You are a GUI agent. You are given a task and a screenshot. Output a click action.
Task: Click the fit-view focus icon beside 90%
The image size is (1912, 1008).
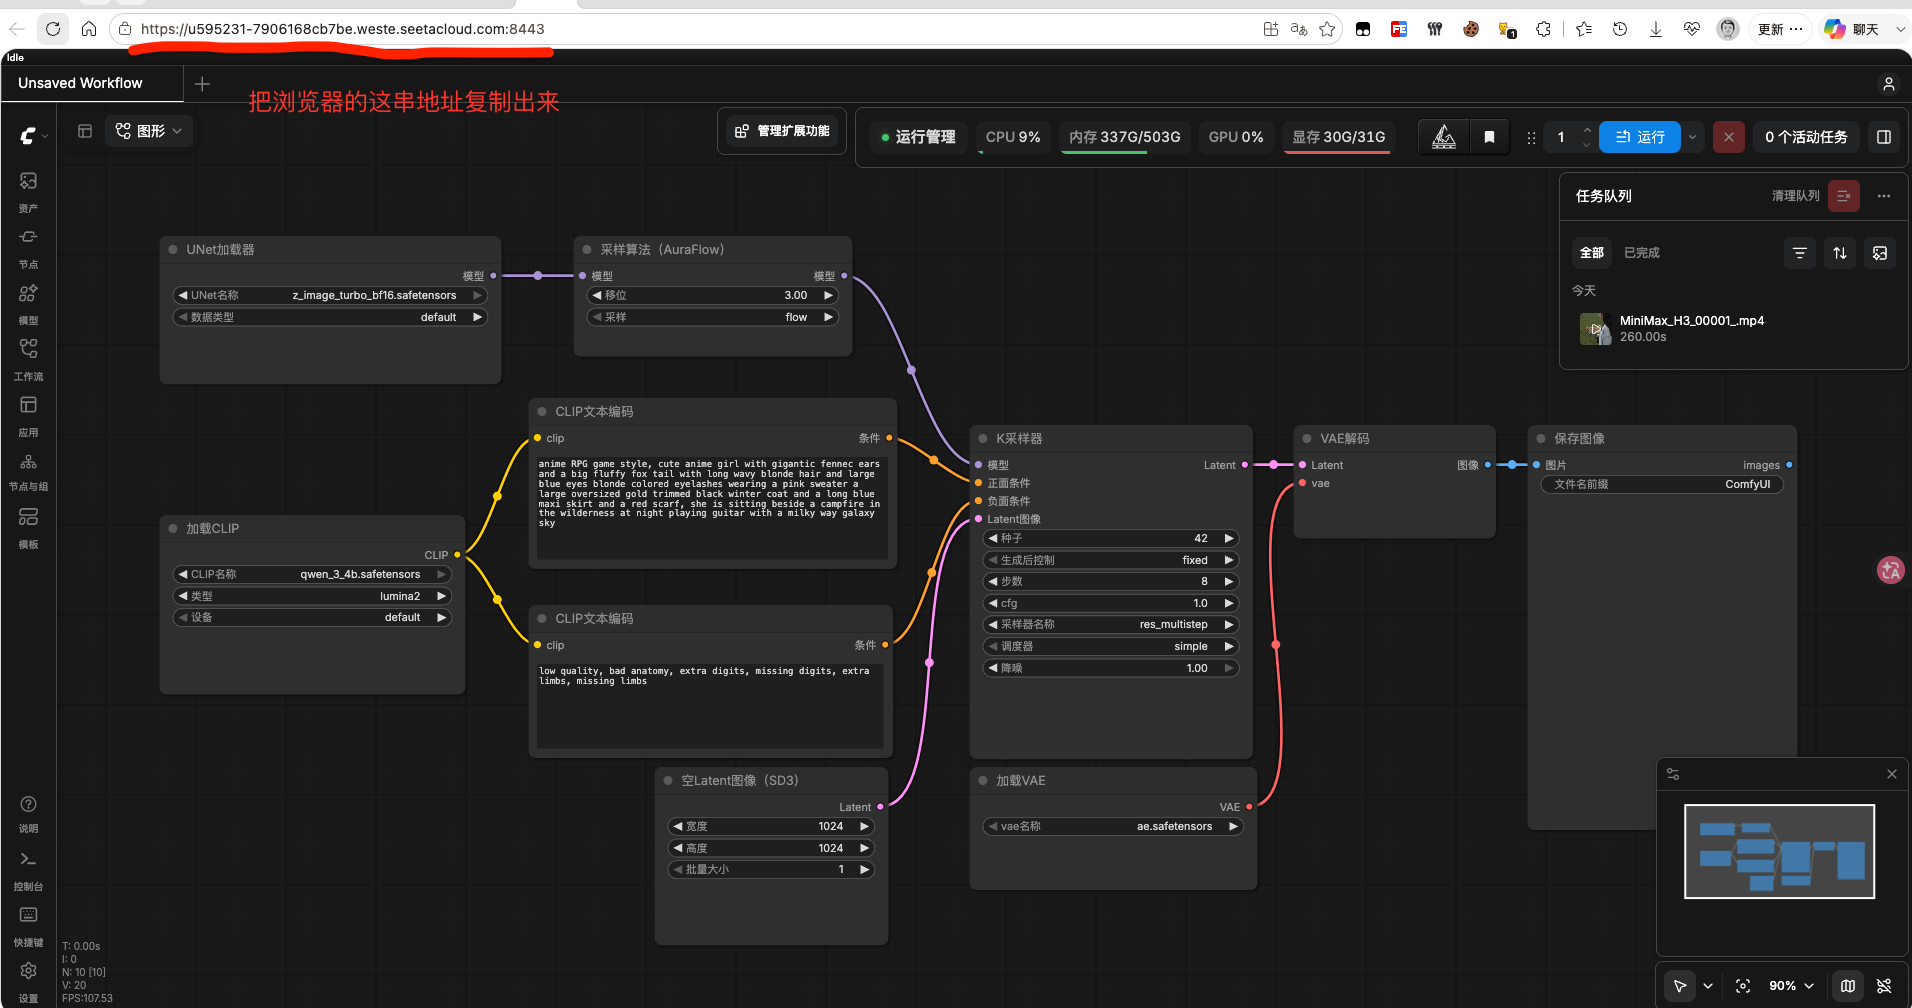(x=1743, y=986)
